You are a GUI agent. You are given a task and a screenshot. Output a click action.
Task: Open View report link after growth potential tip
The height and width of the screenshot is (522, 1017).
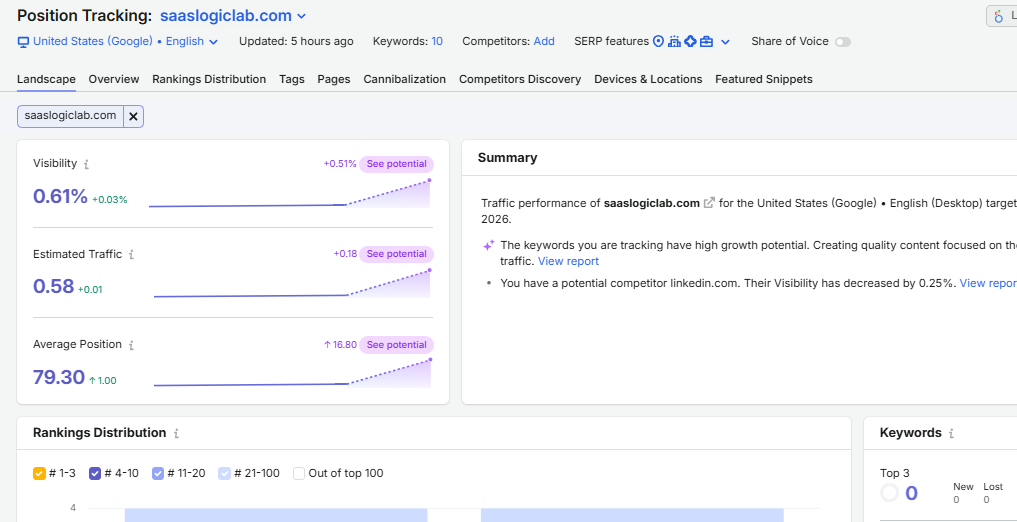click(568, 261)
